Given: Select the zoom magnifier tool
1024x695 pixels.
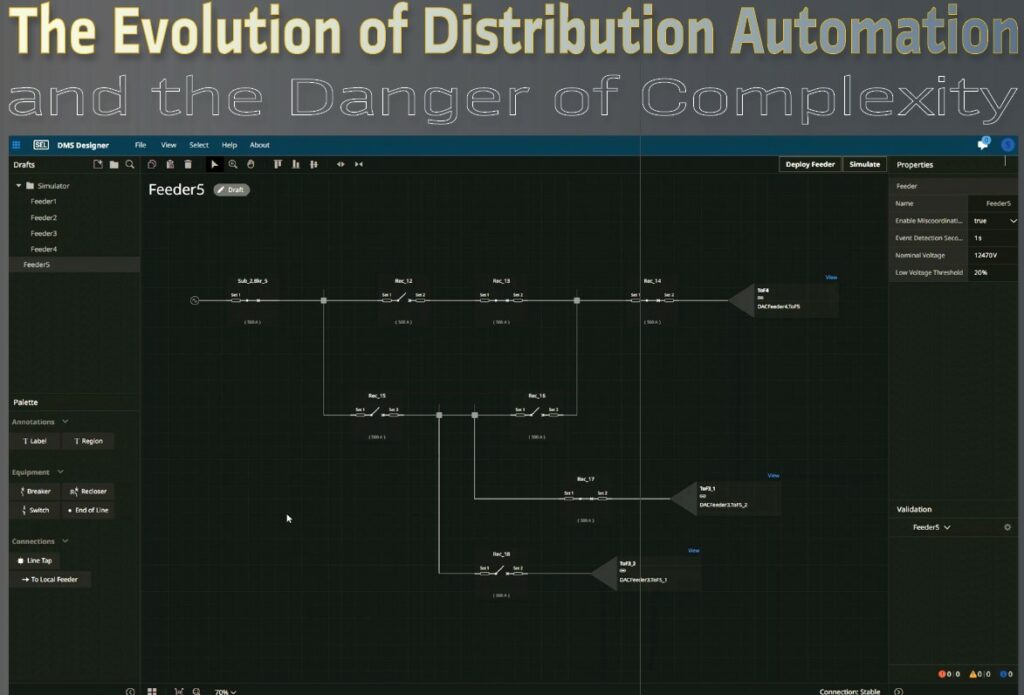Looking at the screenshot, I should coord(233,165).
